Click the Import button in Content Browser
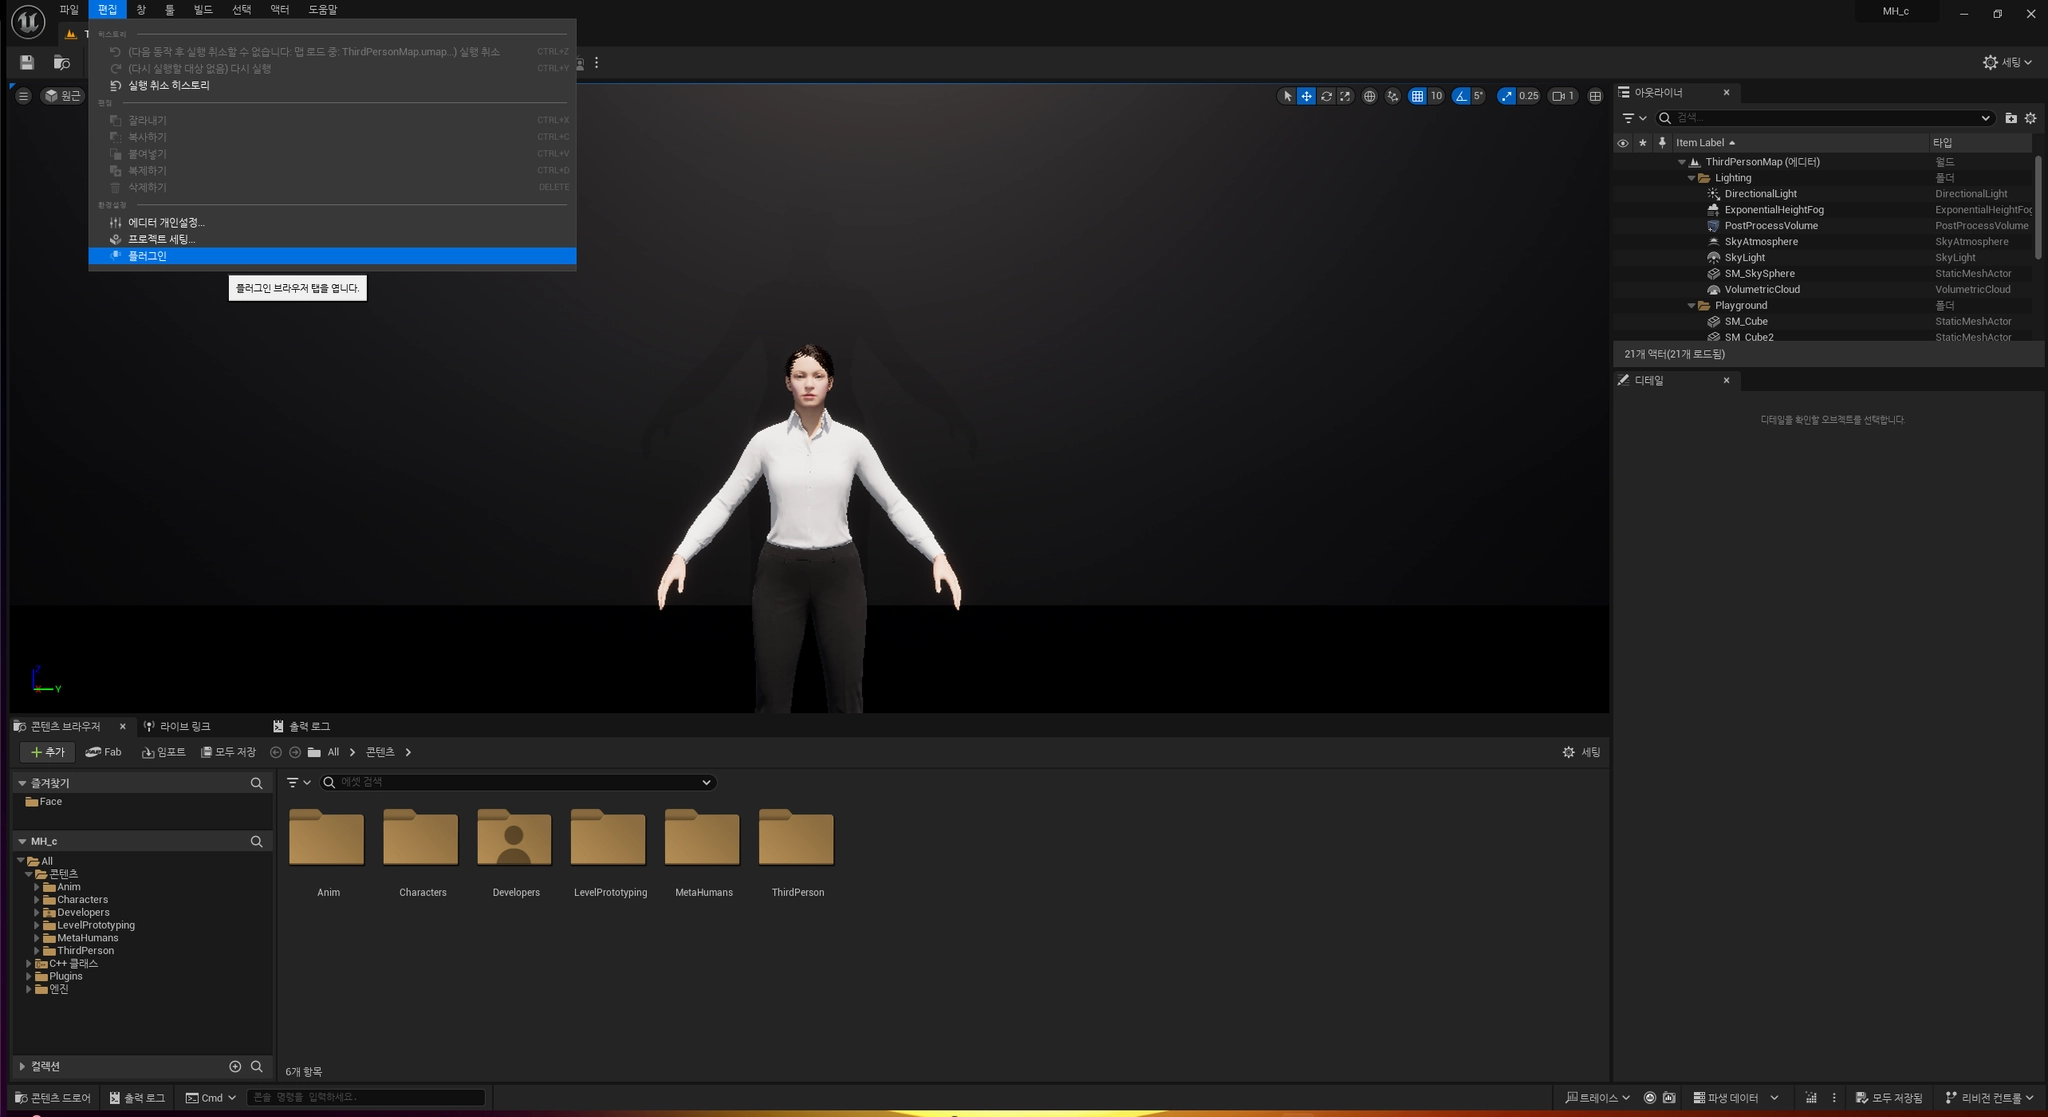The height and width of the screenshot is (1117, 2048). [164, 752]
